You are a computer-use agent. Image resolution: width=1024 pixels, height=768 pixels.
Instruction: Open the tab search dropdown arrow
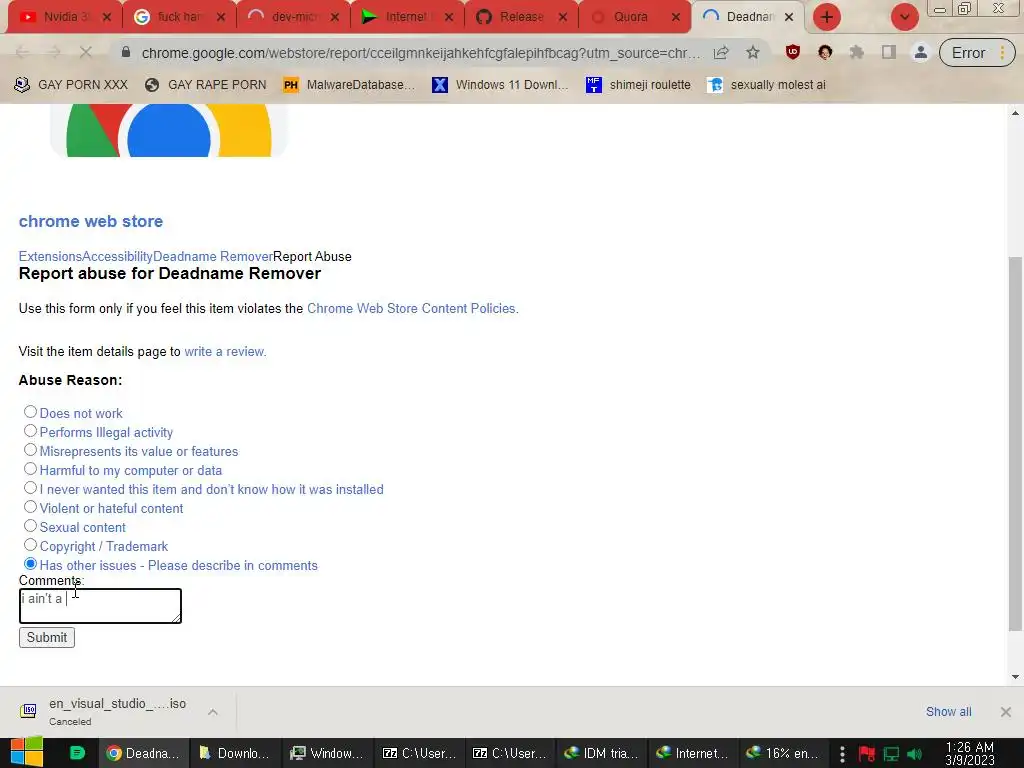904,17
